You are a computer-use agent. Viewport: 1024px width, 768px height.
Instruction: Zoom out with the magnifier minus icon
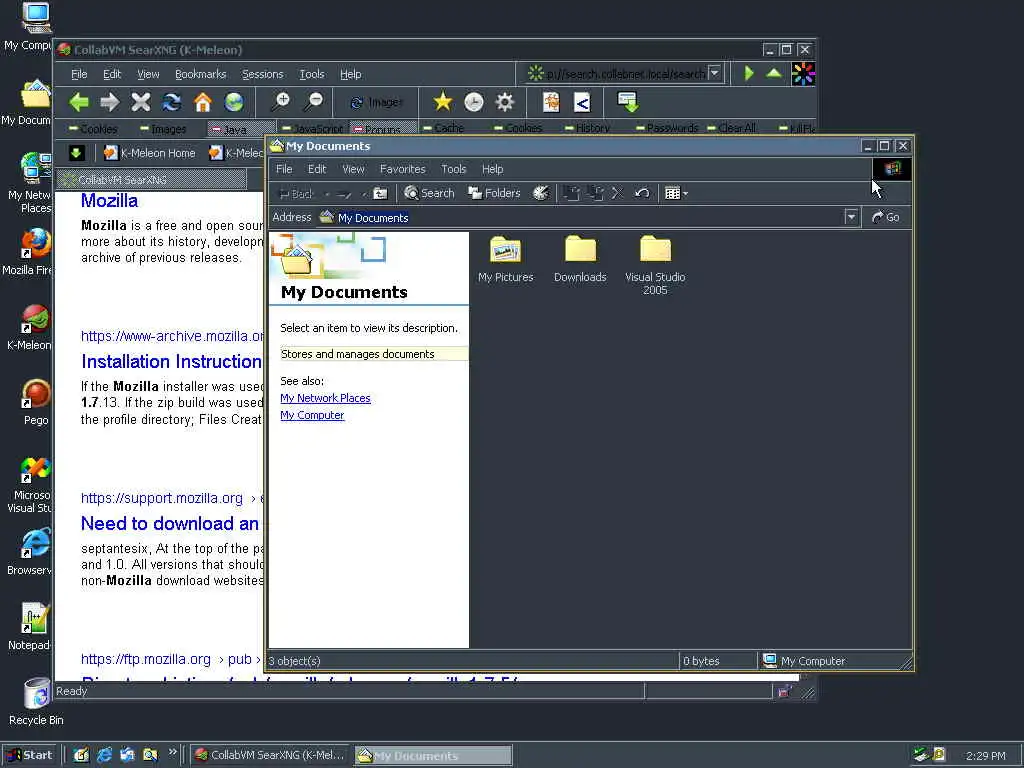pyautogui.click(x=313, y=102)
